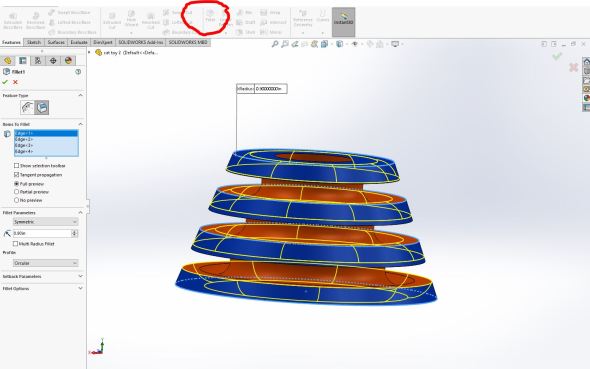This screenshot has width=590, height=369.
Task: Open Appearances color sphere in task pane
Action: [586, 98]
